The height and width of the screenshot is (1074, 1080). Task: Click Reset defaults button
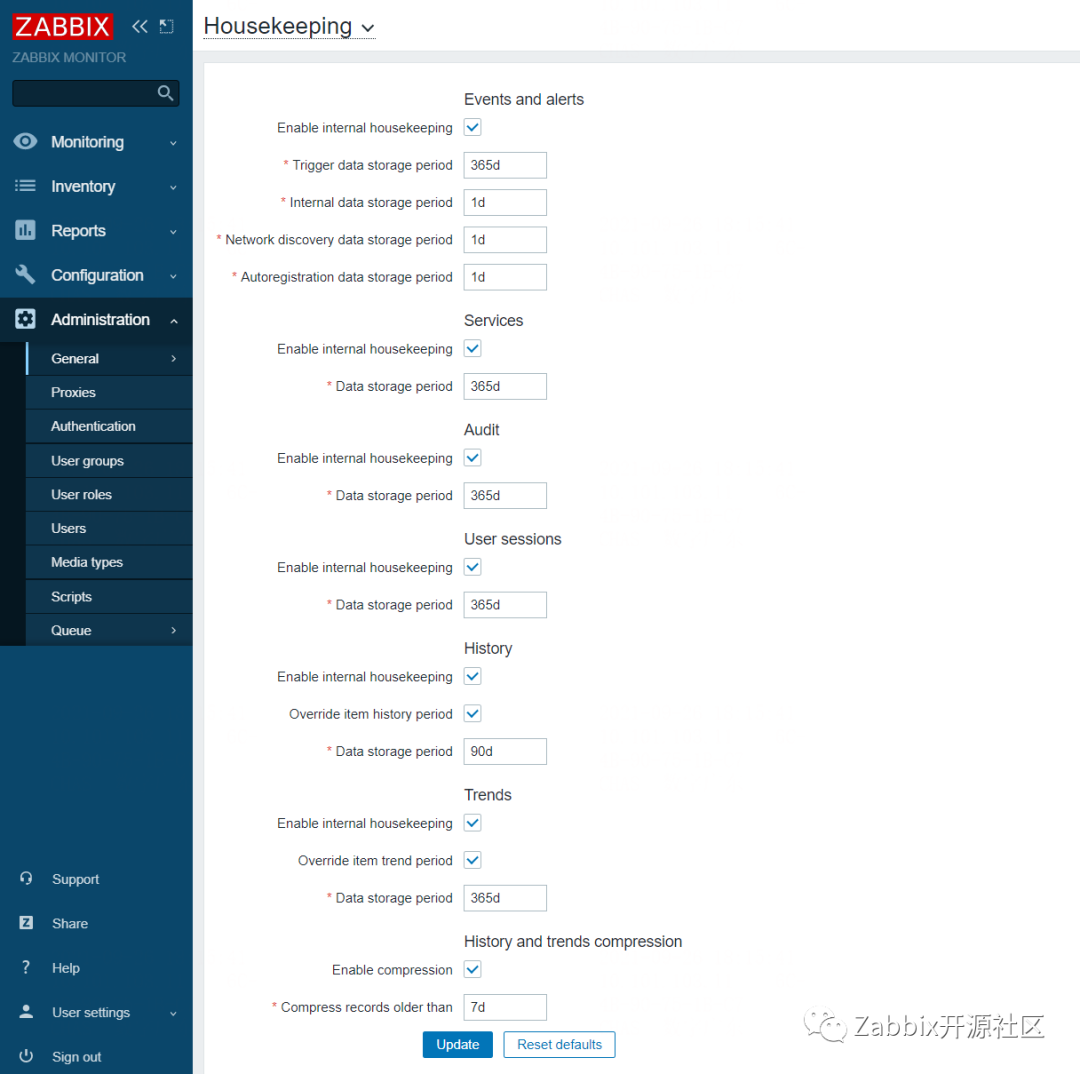[559, 1044]
